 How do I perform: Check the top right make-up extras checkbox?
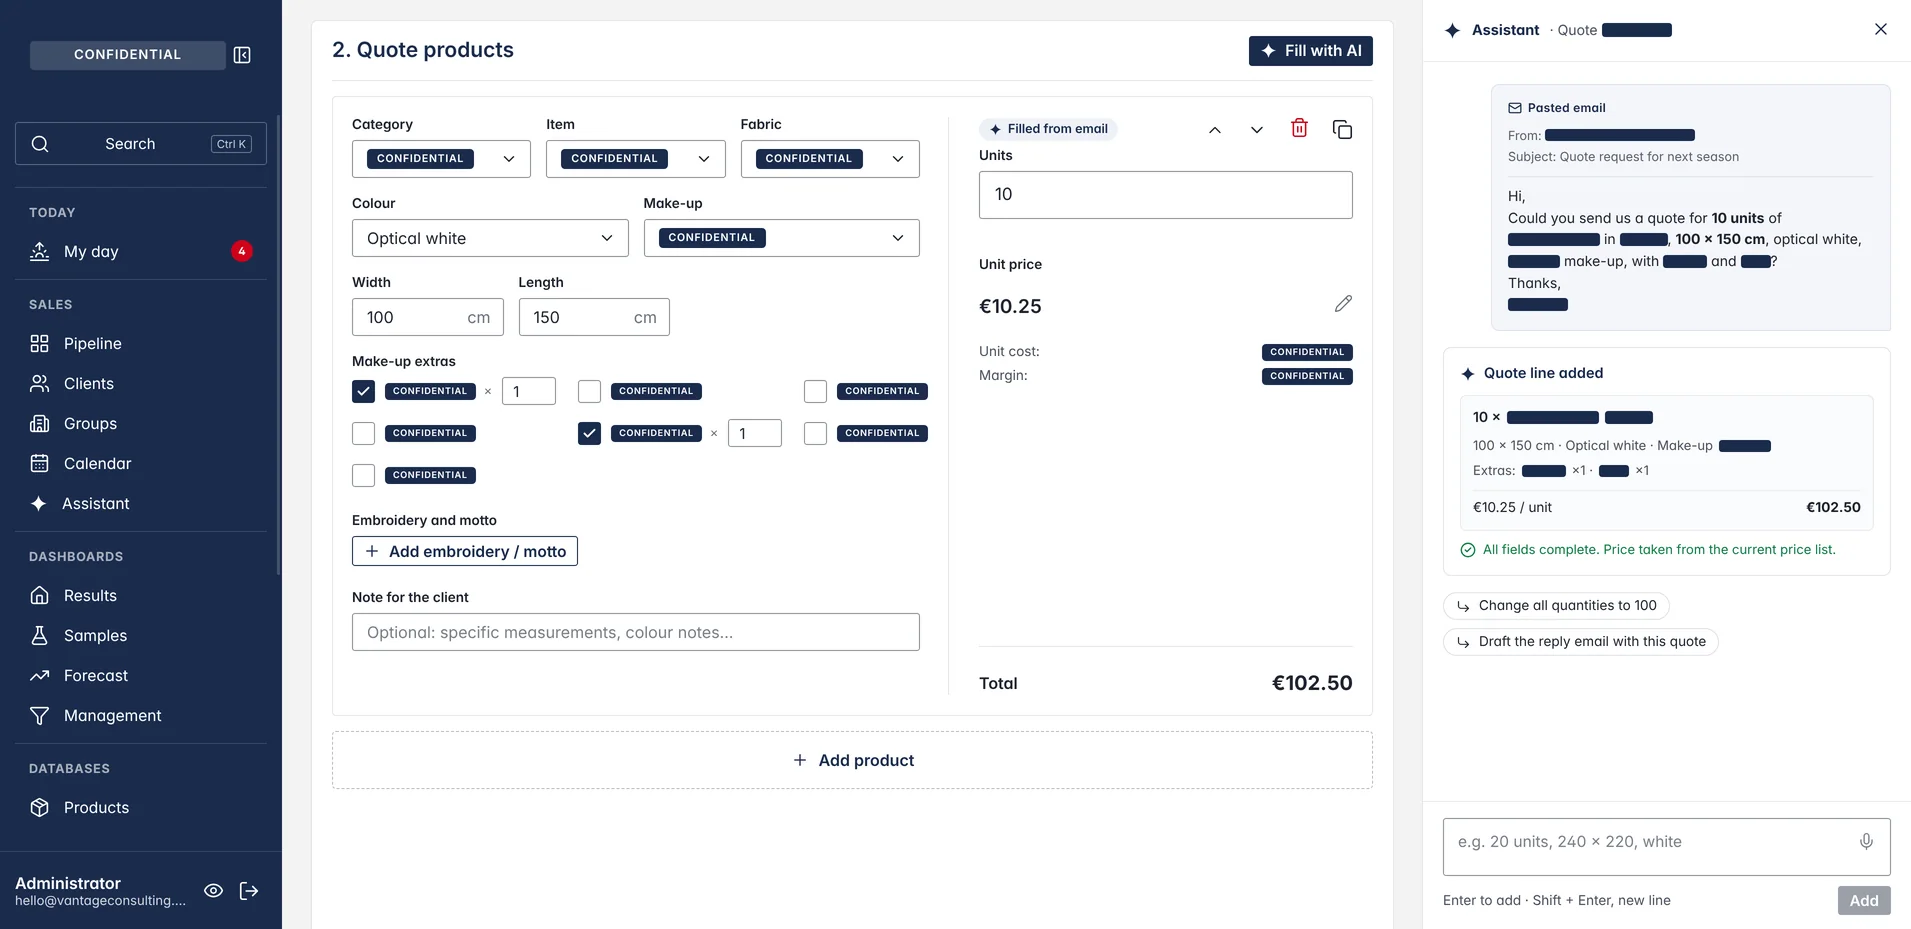point(815,391)
